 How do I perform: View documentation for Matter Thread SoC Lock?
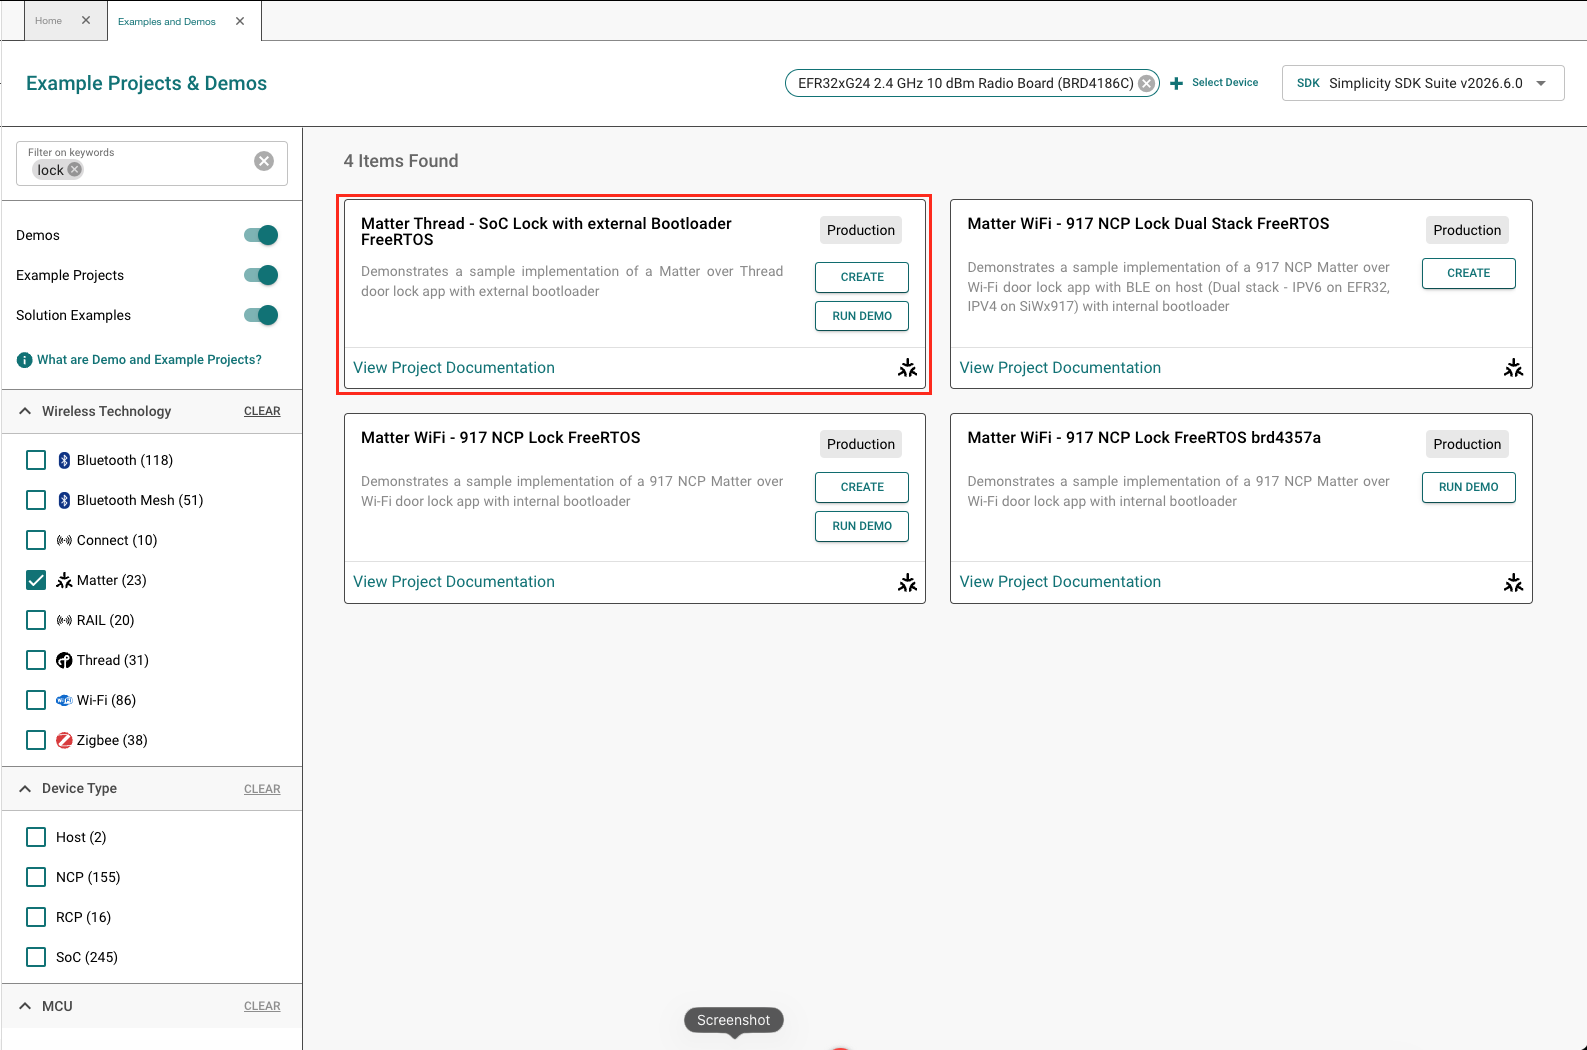click(454, 368)
